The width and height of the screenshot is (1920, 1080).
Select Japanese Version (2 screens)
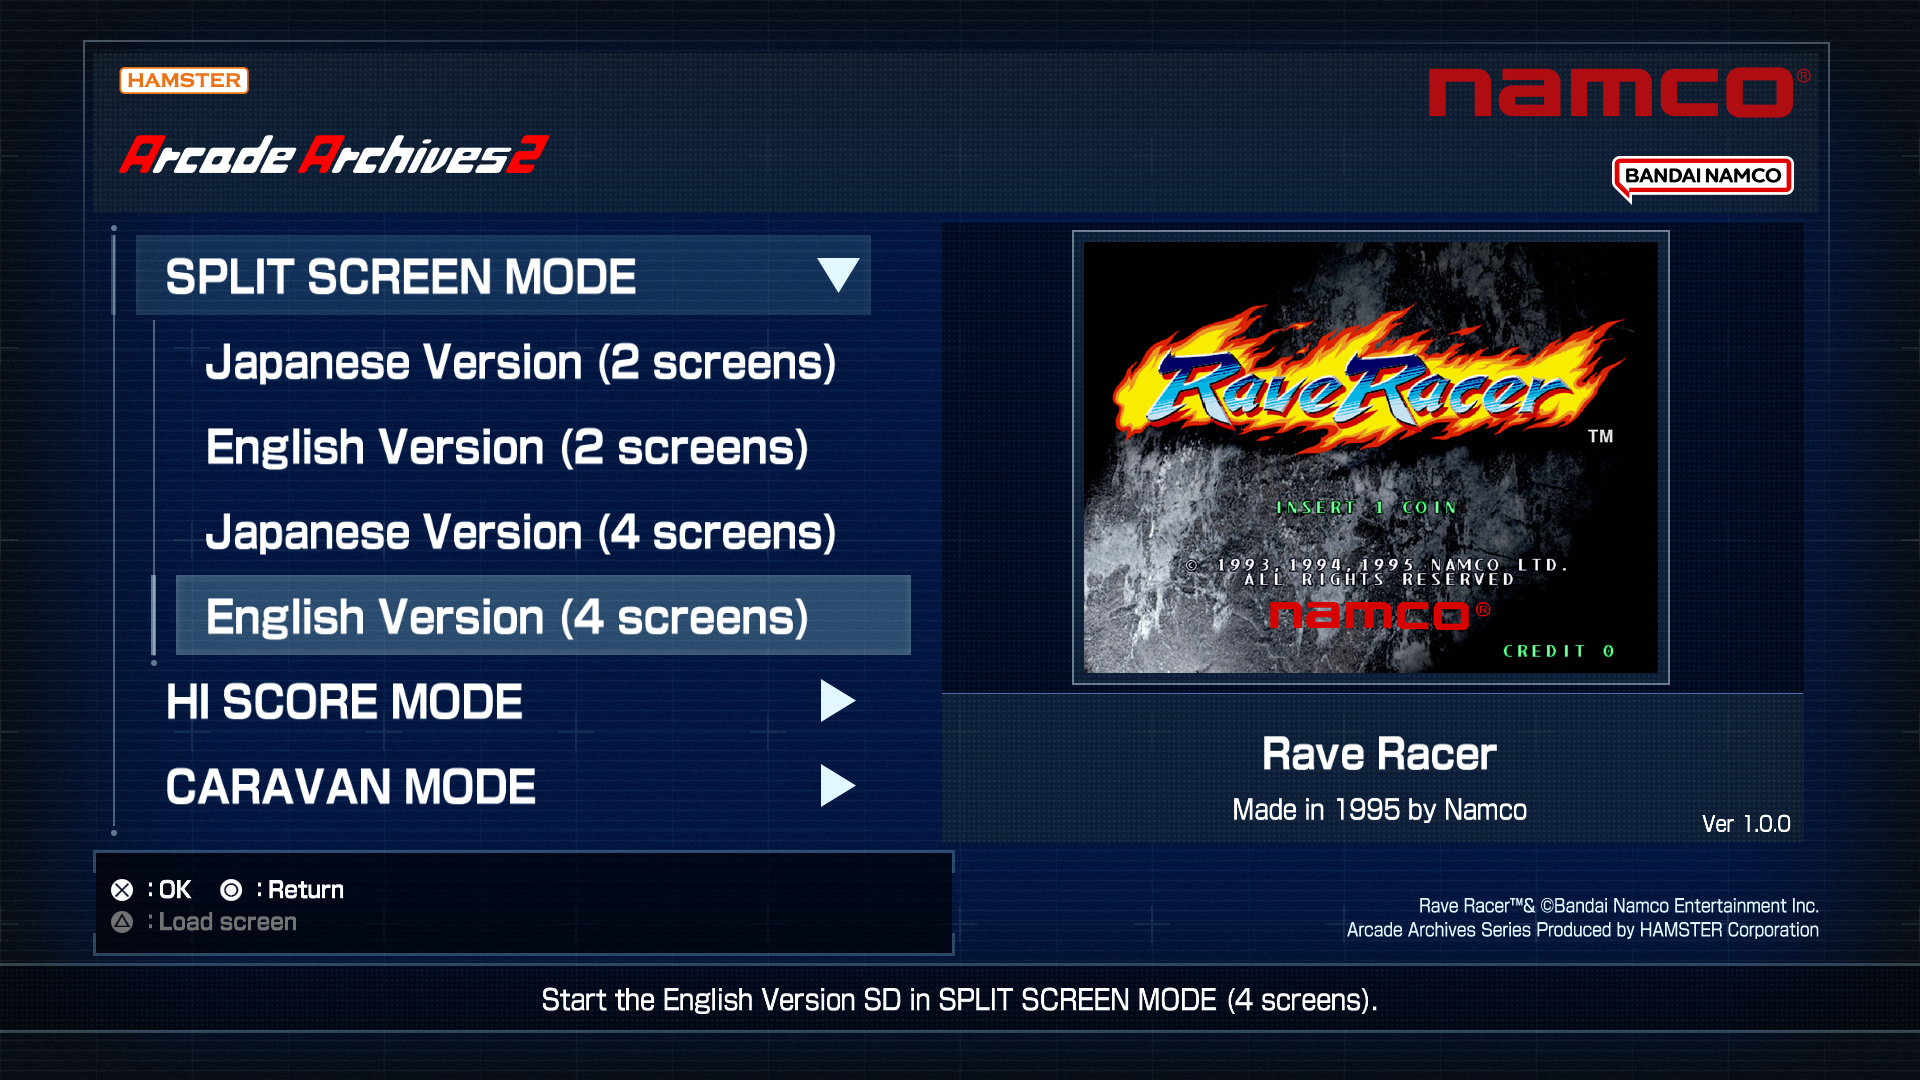(x=520, y=362)
